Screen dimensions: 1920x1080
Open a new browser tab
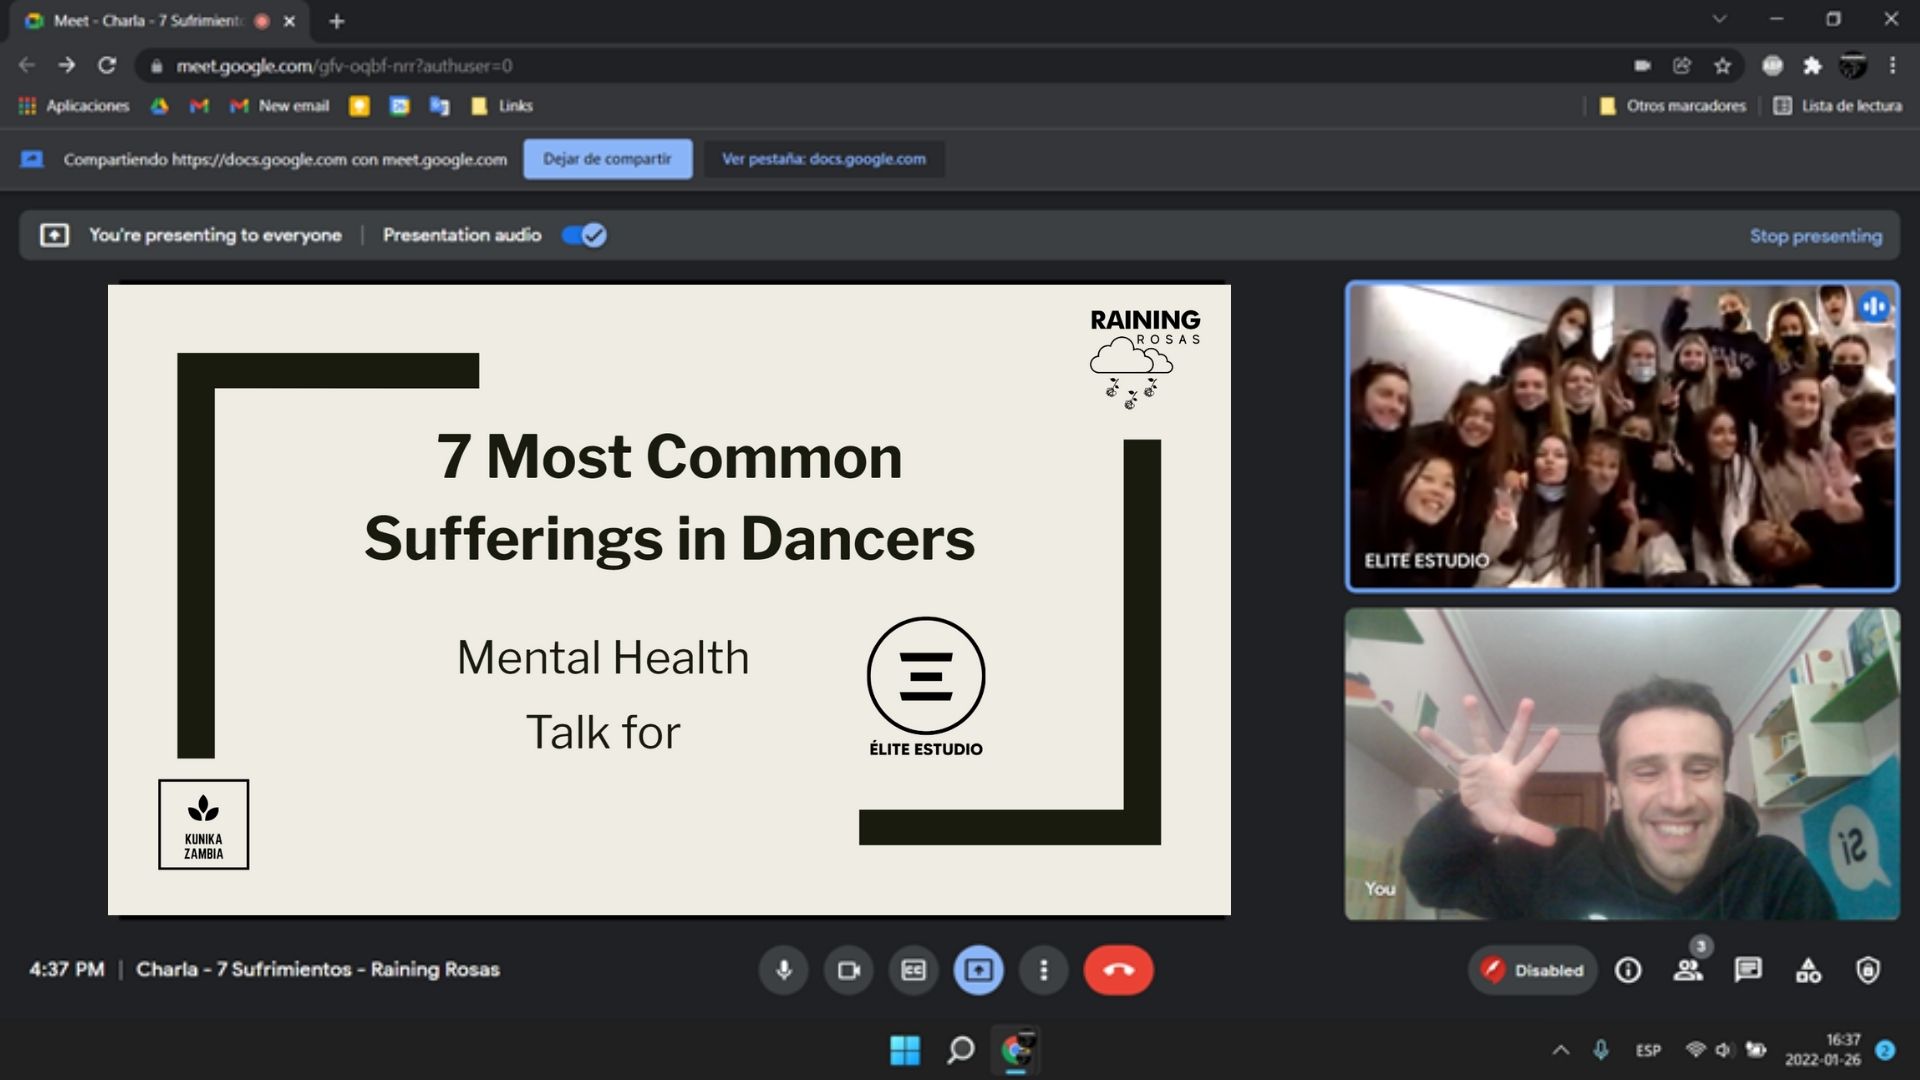click(337, 21)
